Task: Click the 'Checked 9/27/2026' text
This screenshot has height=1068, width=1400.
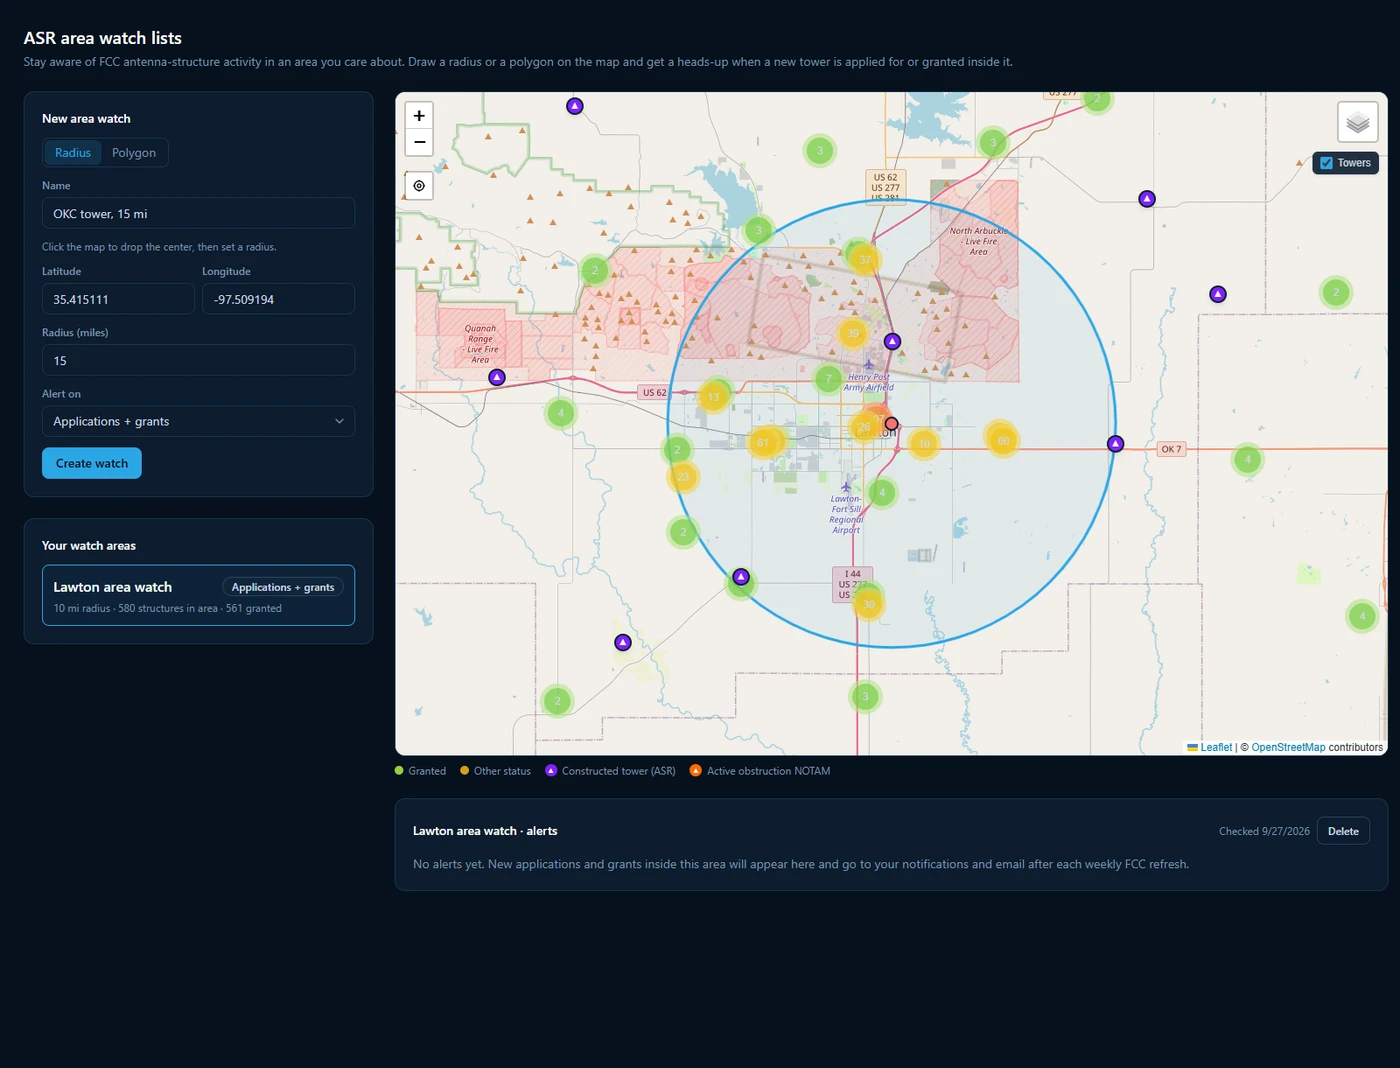Action: (x=1264, y=831)
